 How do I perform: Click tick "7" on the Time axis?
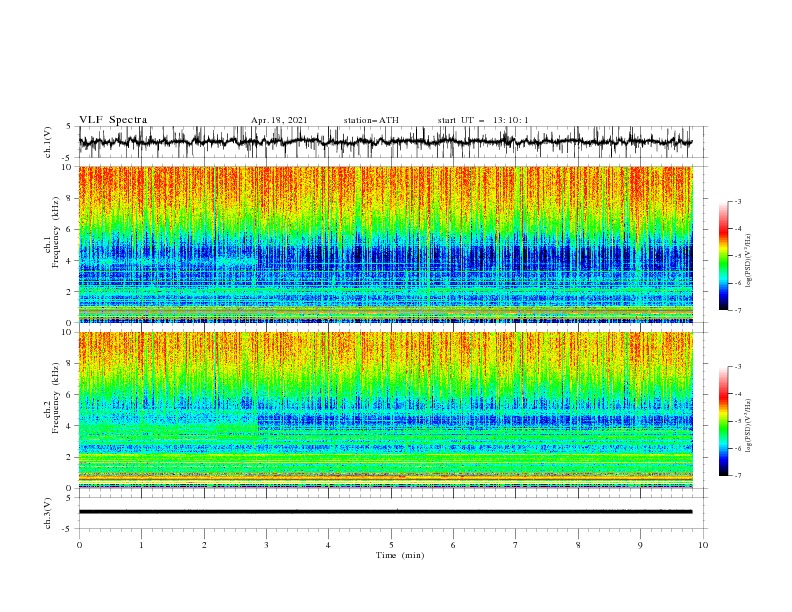click(x=516, y=545)
